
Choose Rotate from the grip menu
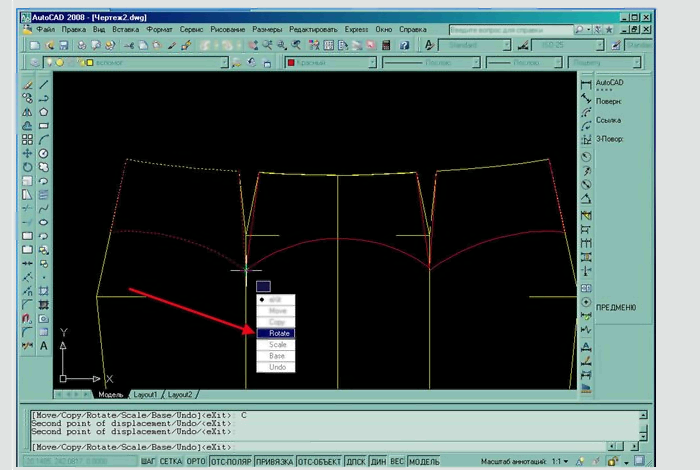(278, 333)
